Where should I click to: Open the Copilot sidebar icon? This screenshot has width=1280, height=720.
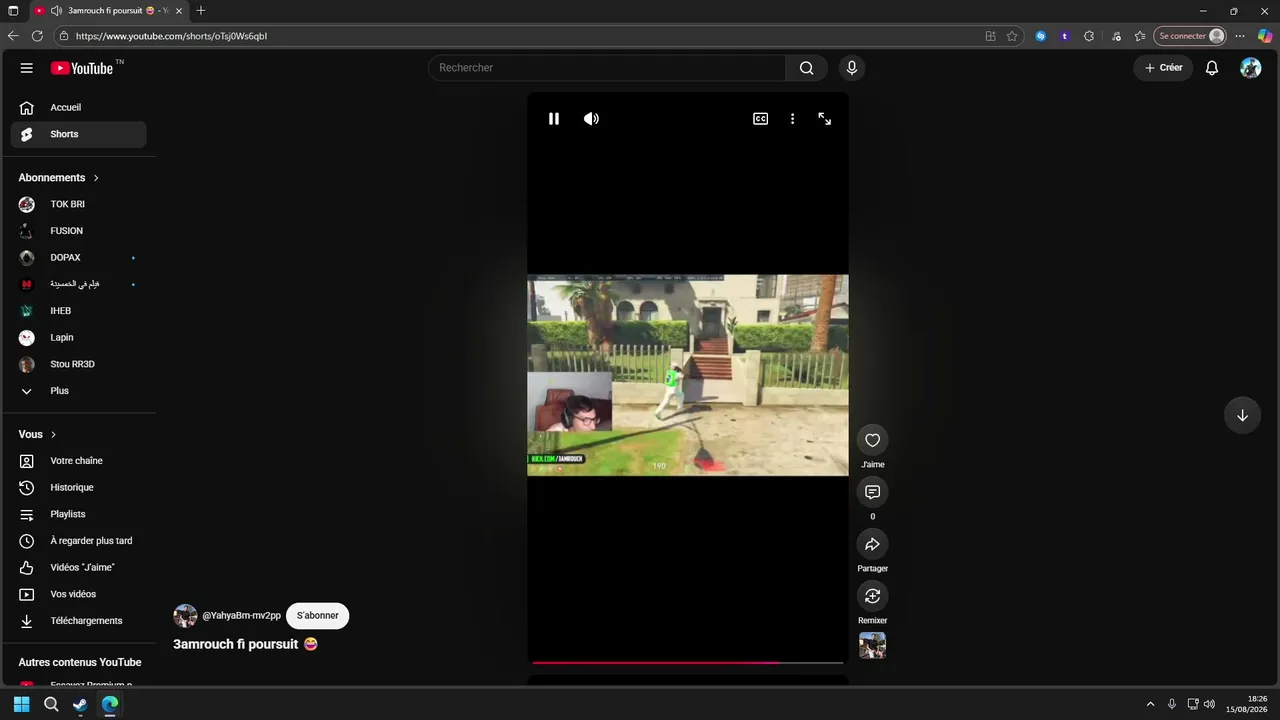click(1265, 36)
